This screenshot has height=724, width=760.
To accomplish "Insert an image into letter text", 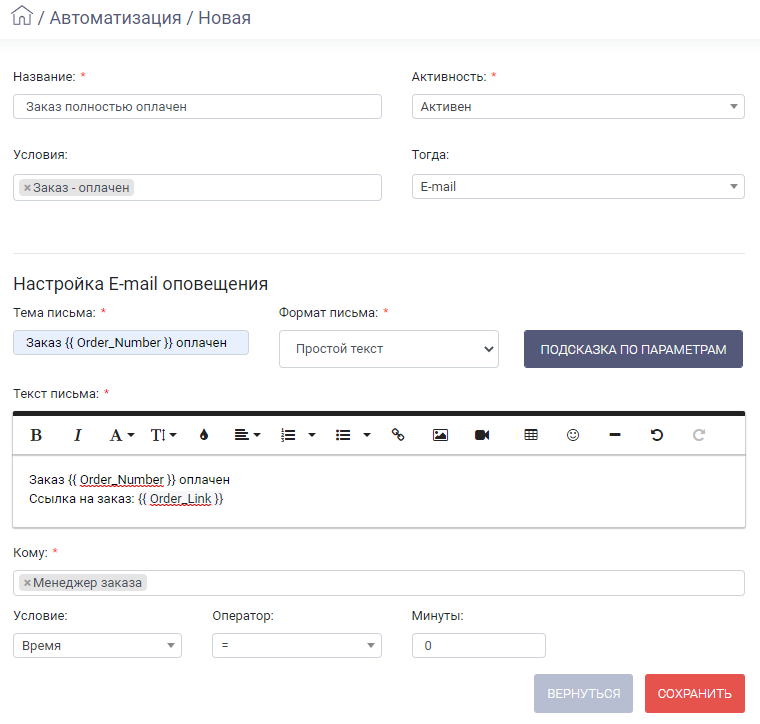I will (x=440, y=435).
